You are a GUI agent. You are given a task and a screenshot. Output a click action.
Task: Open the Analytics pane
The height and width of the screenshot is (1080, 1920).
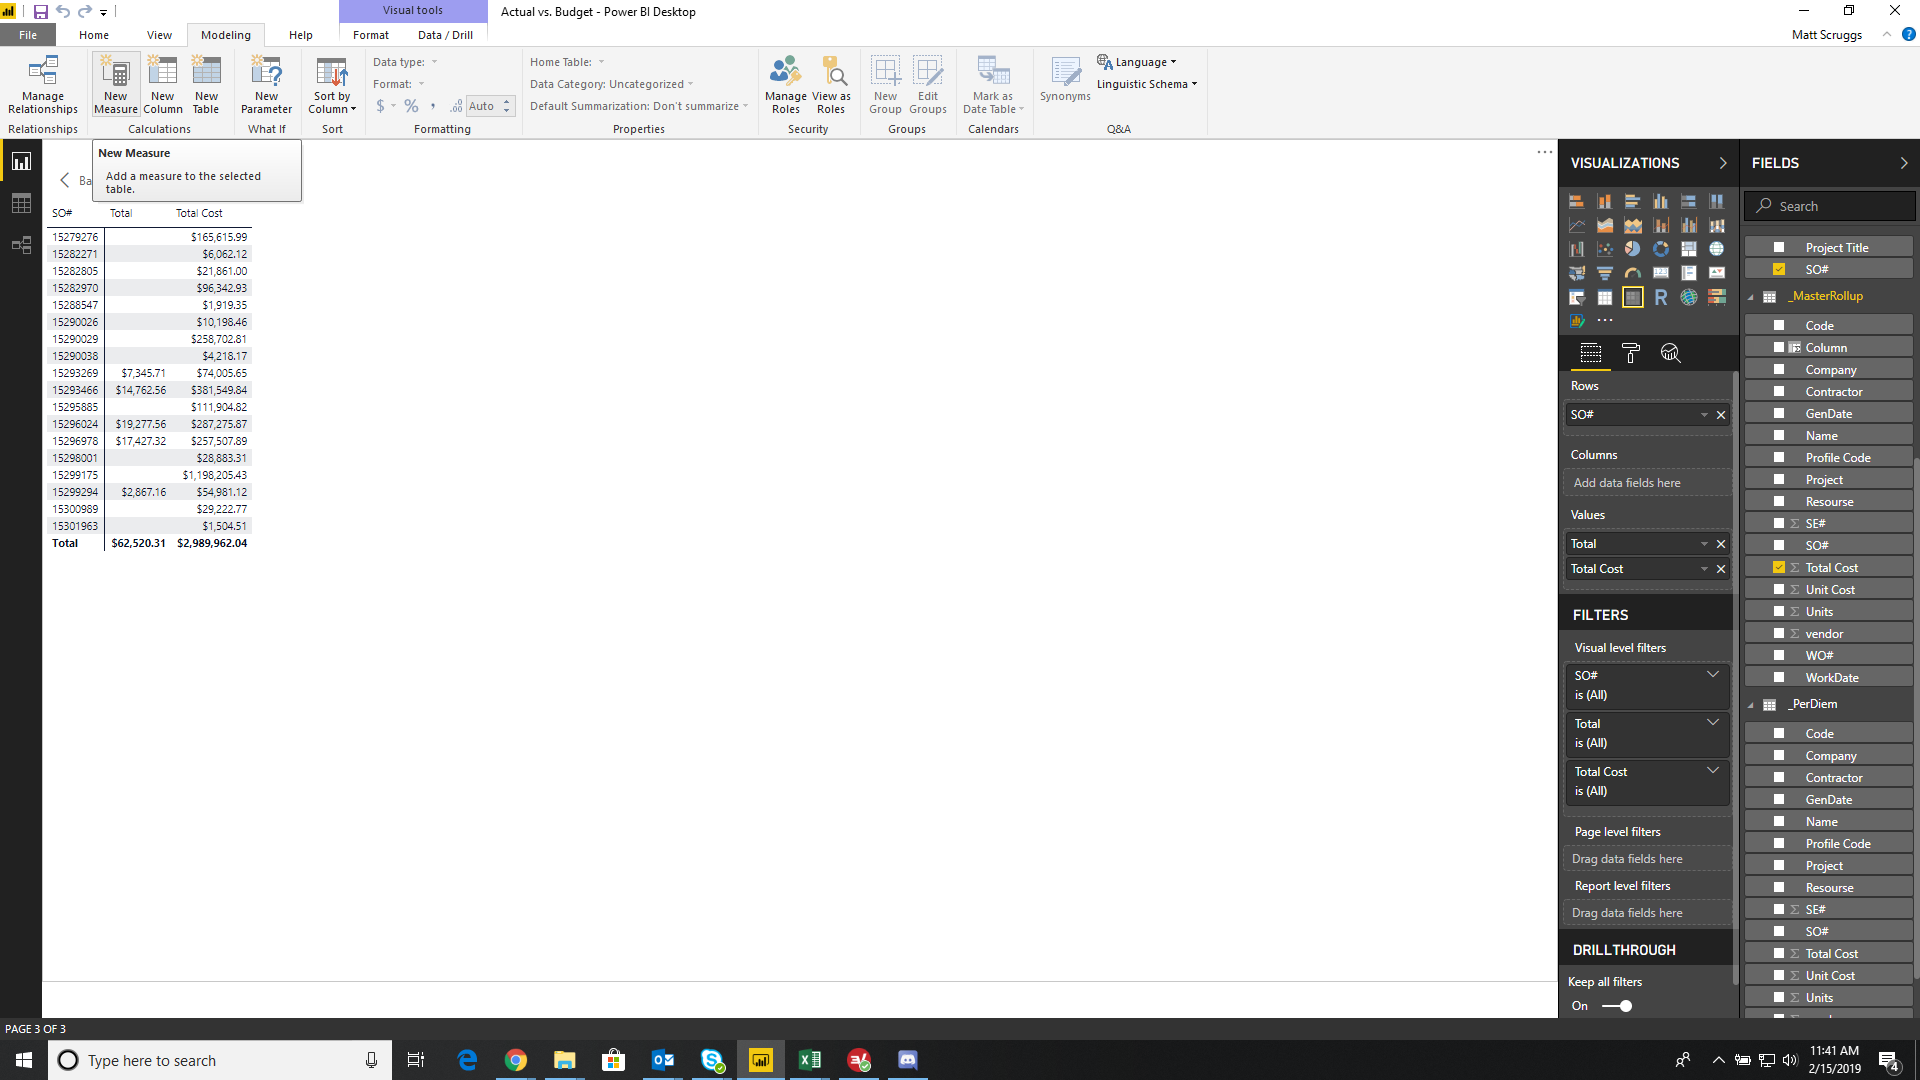click(1670, 353)
